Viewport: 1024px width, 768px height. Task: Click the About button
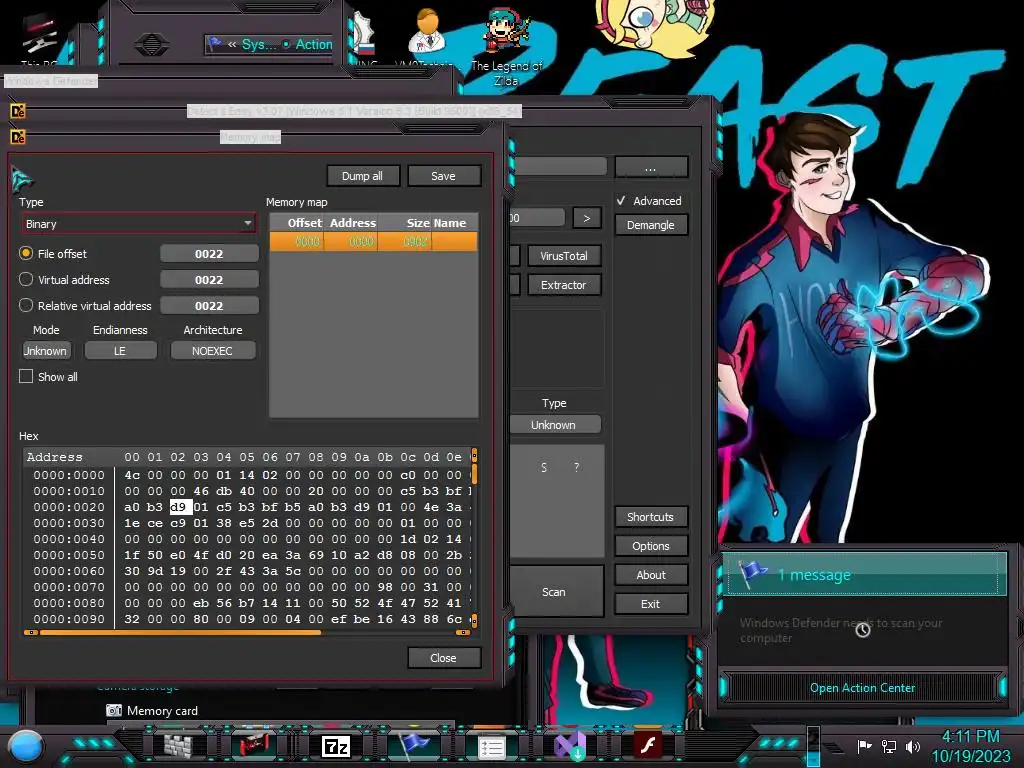650,575
